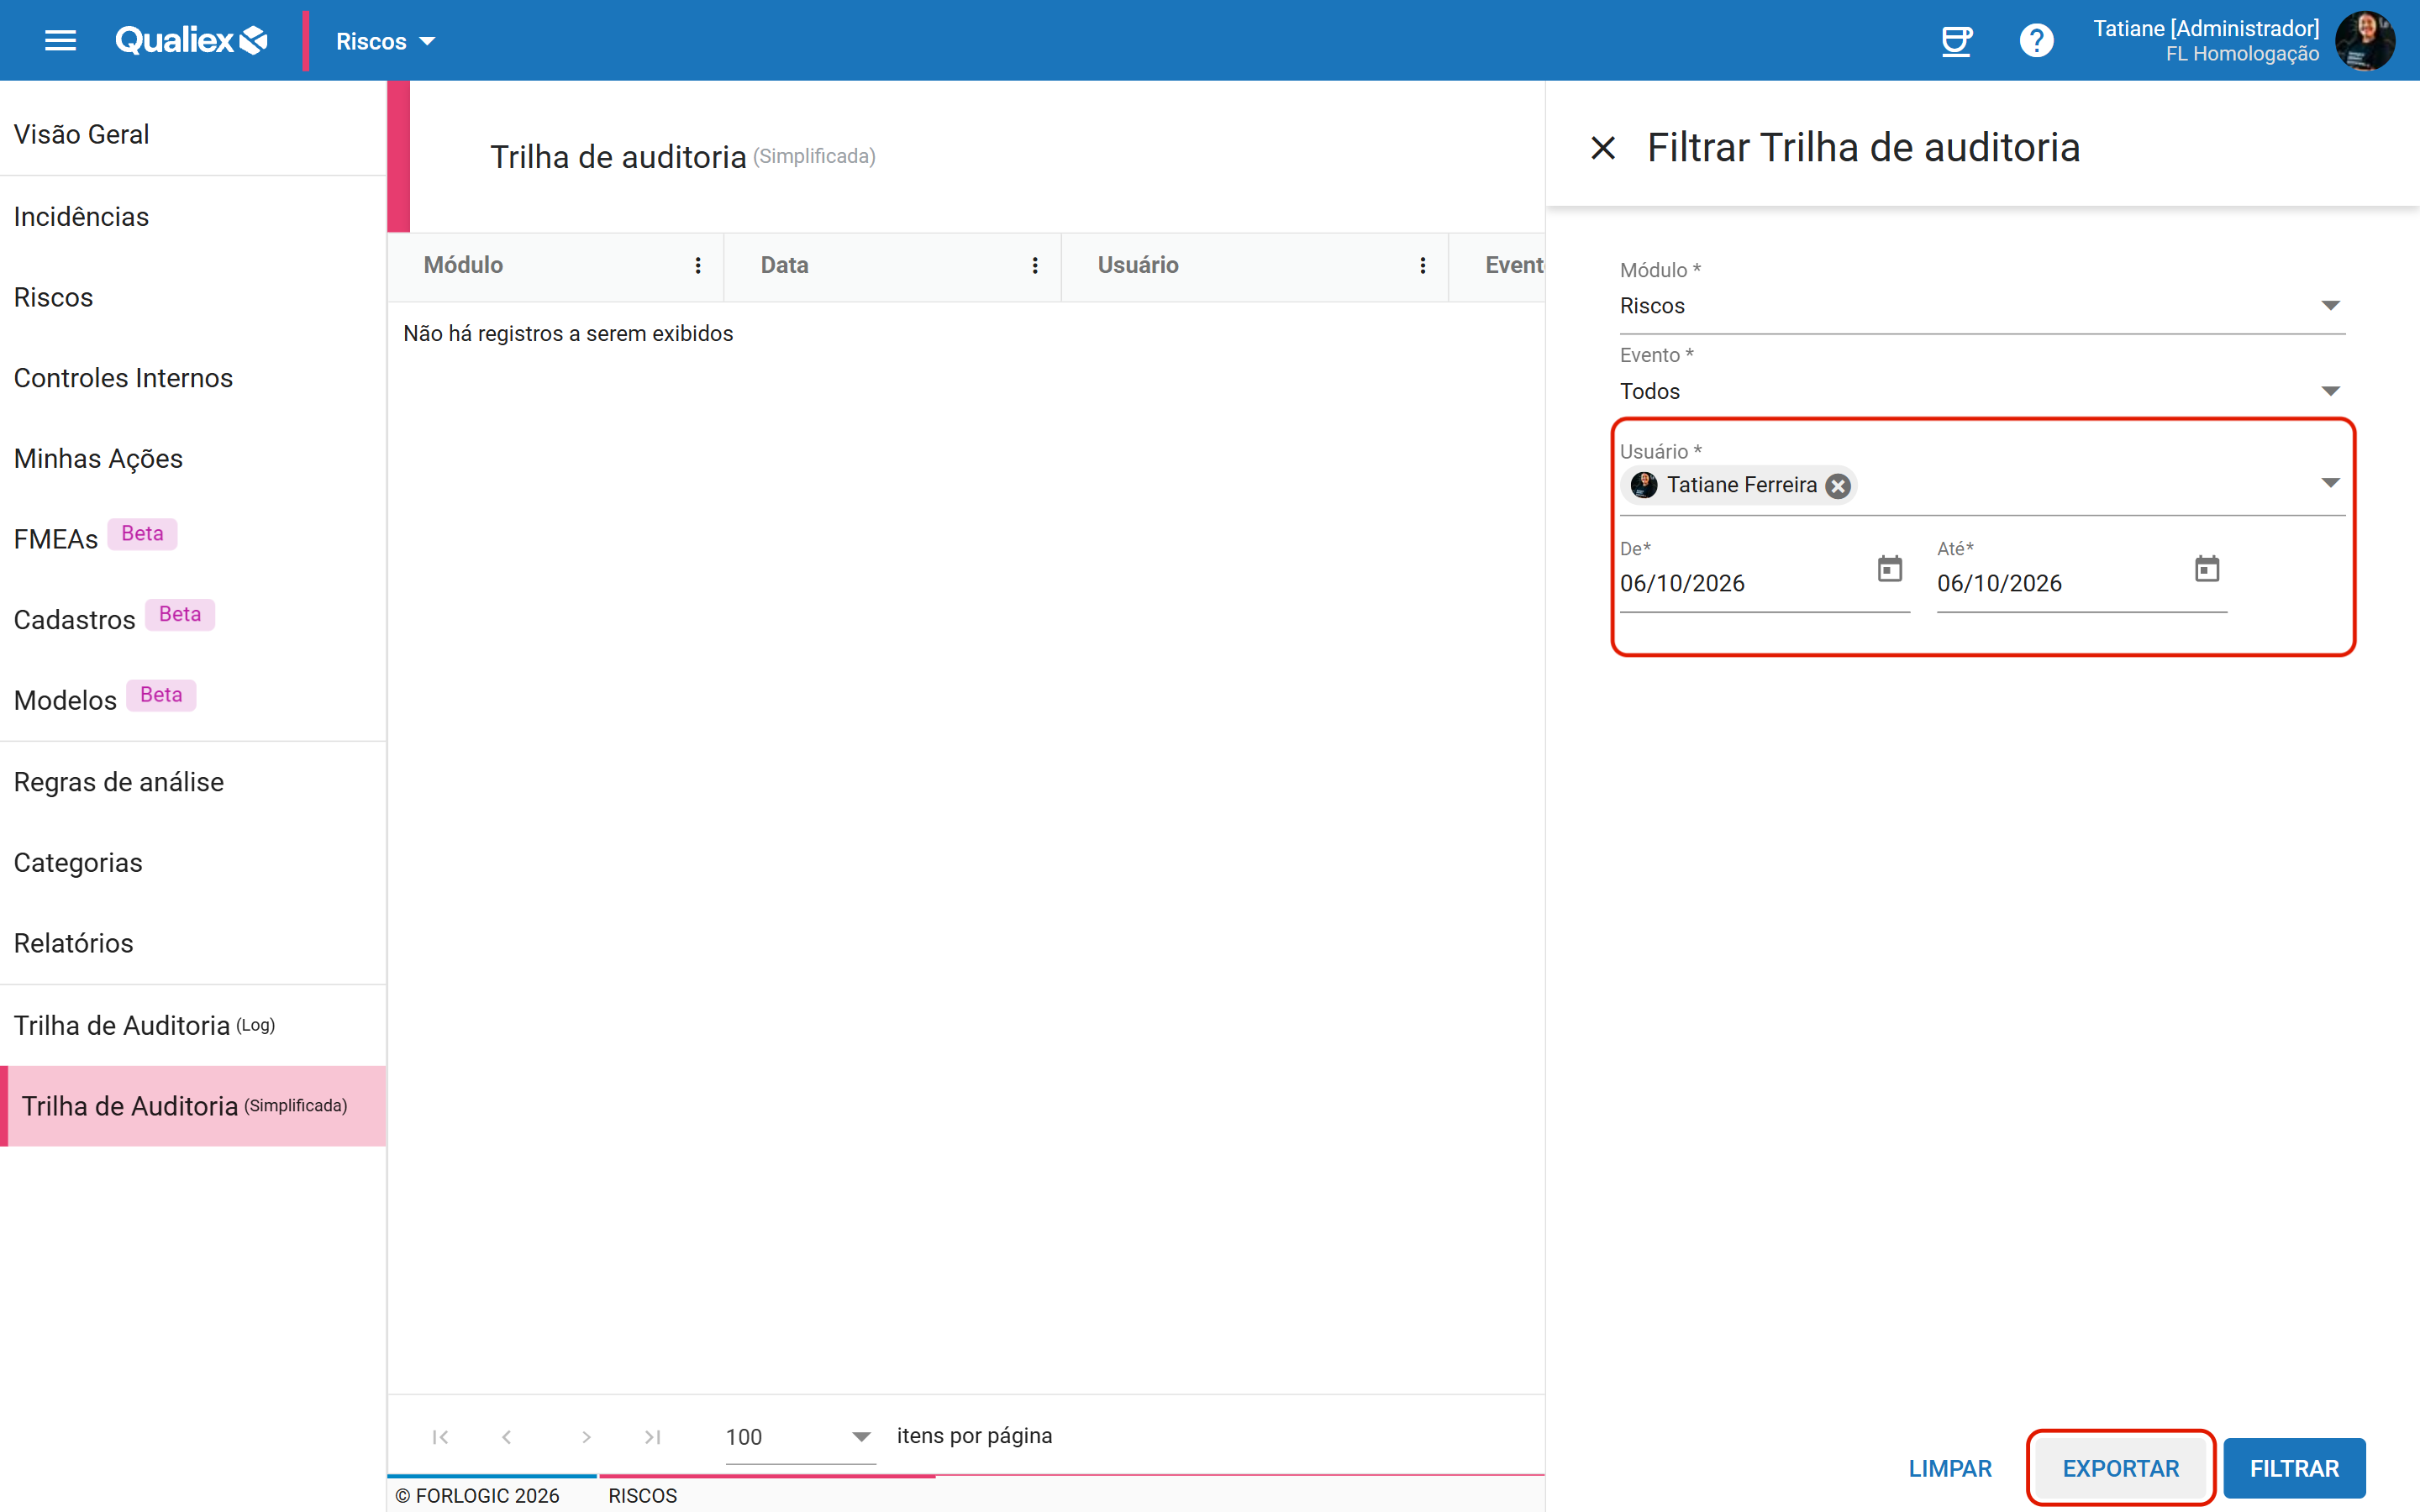Open Riscos item in sidebar
Image resolution: width=2420 pixels, height=1512 pixels.
(193, 298)
